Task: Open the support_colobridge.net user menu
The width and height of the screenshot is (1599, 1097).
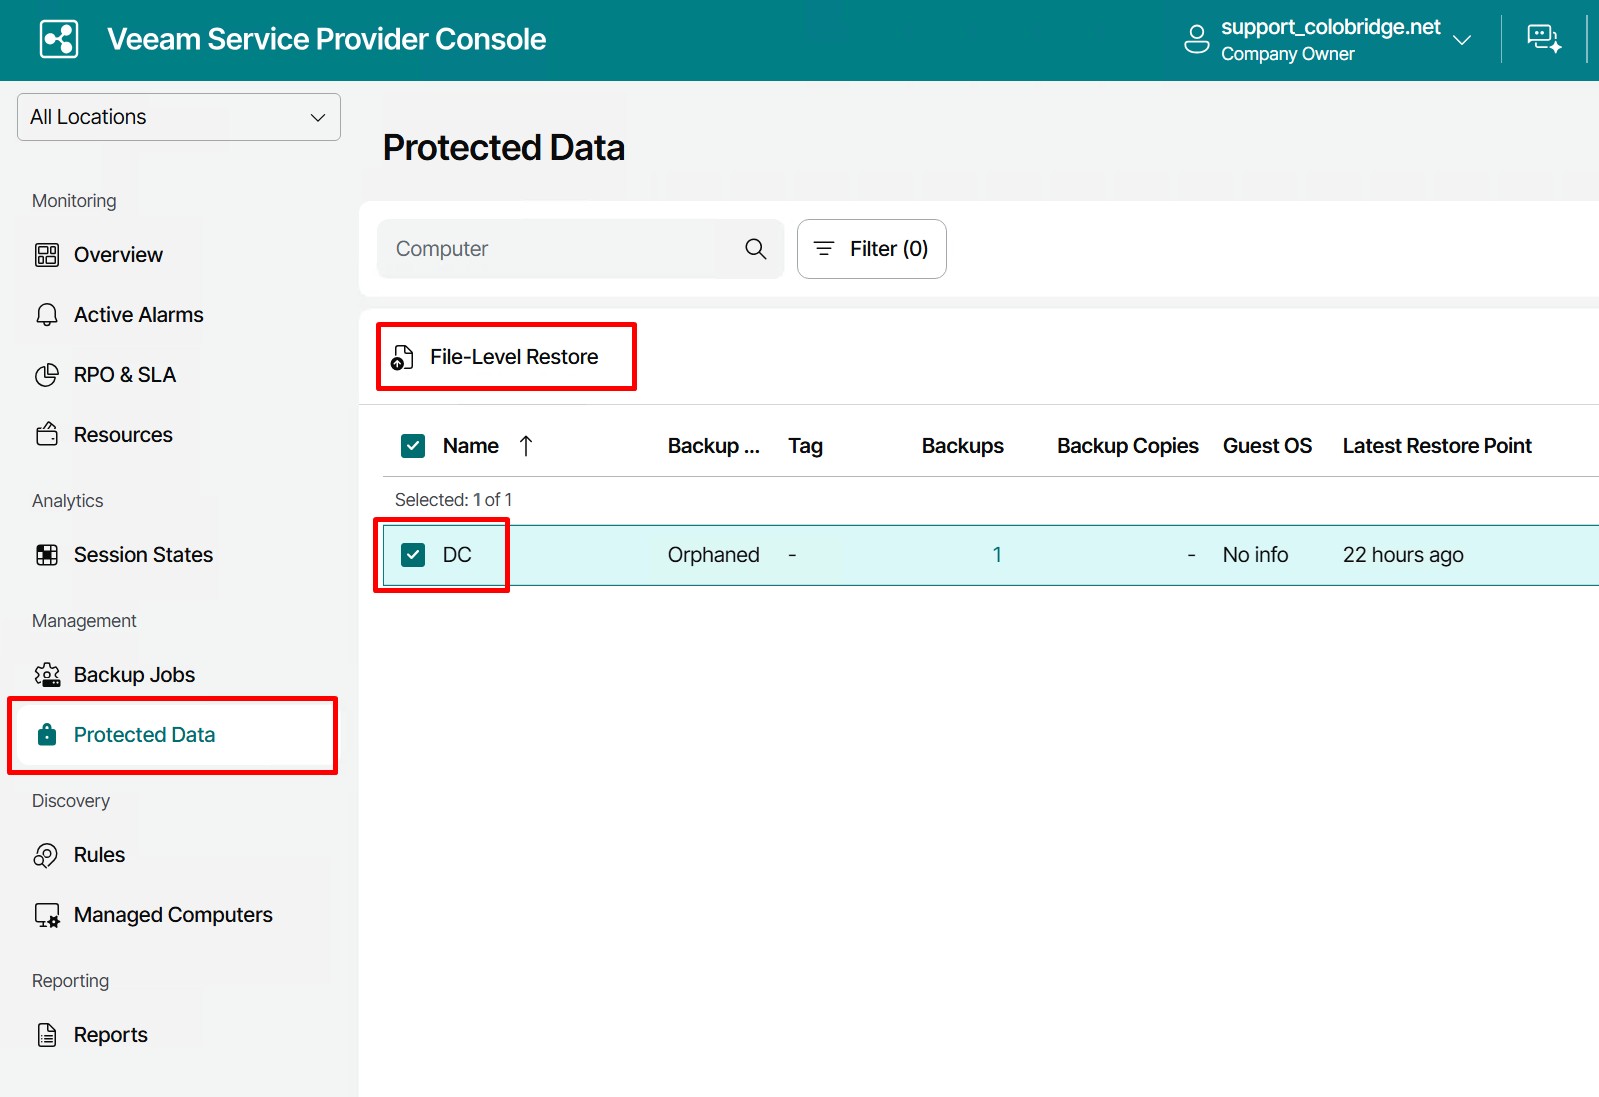Action: point(1329,40)
